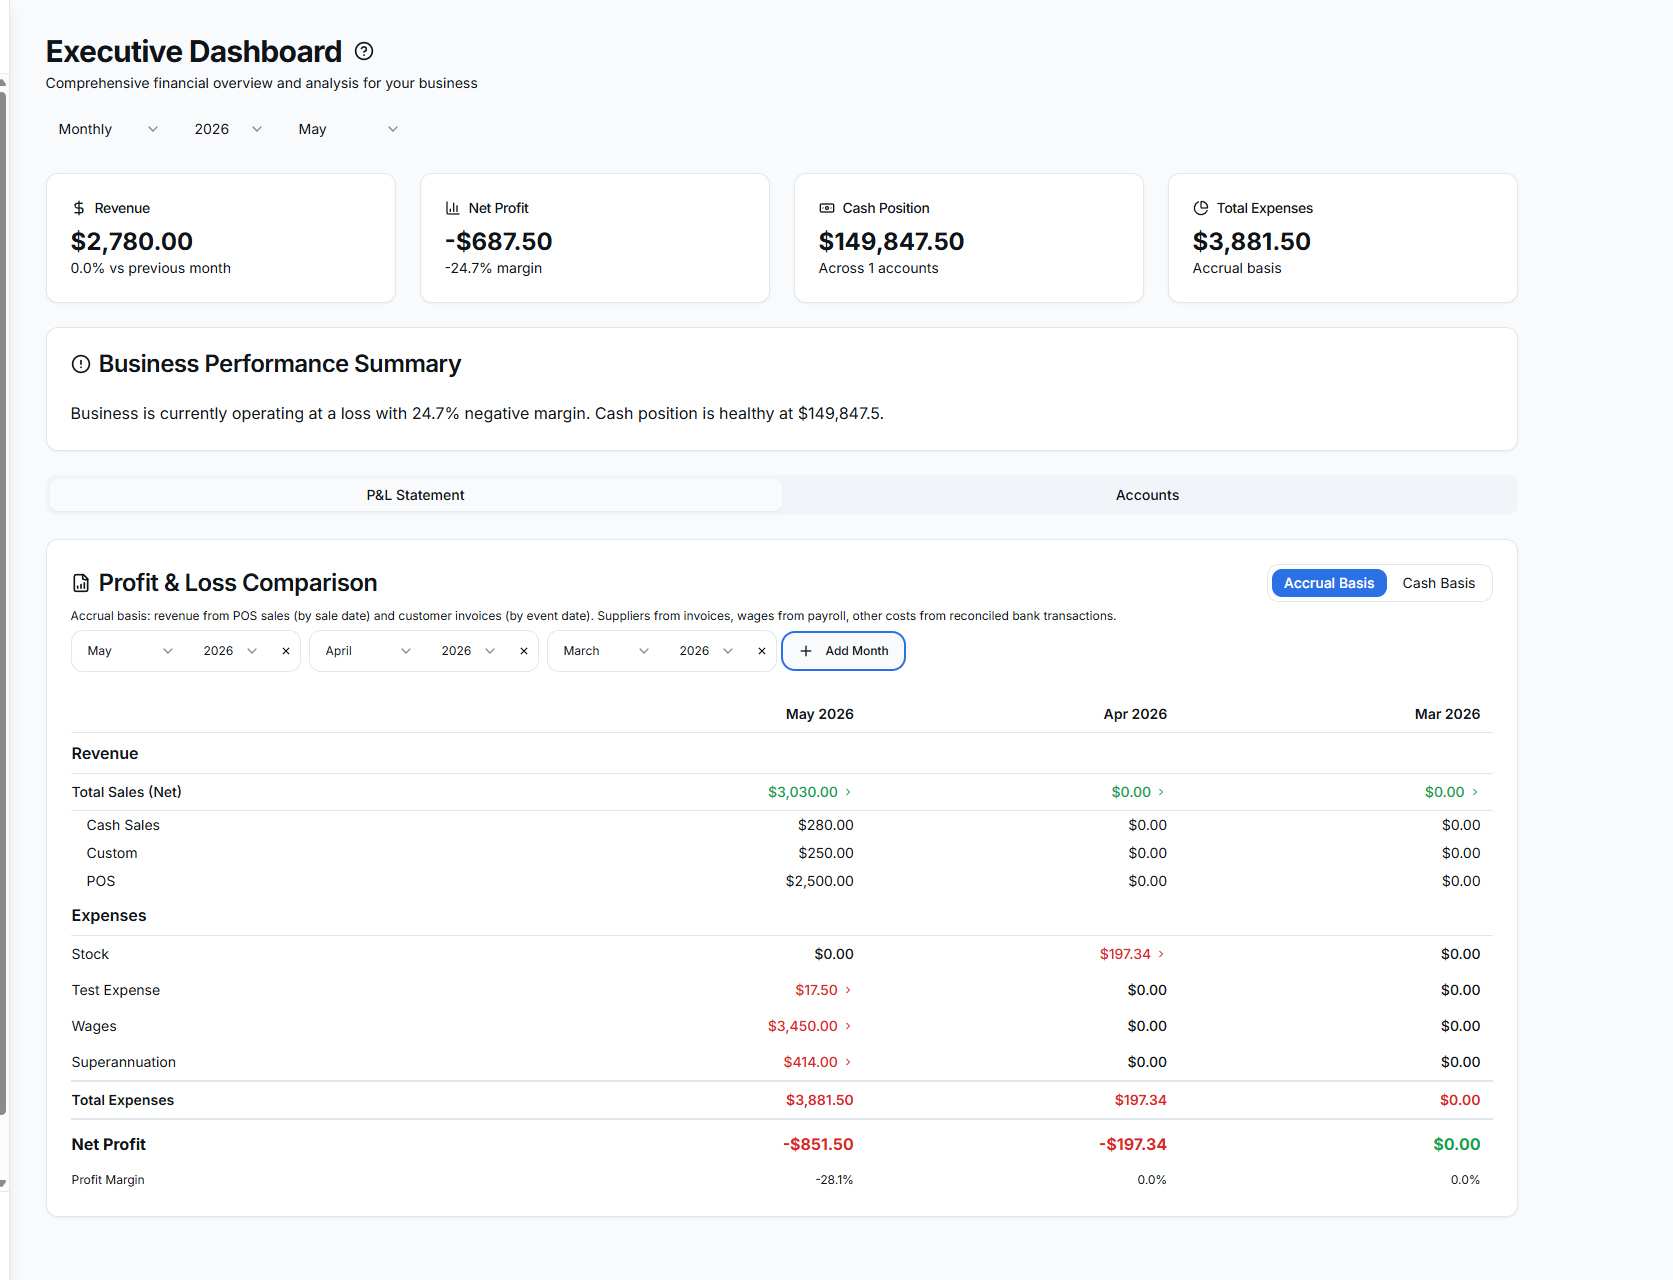Image resolution: width=1673 pixels, height=1280 pixels.
Task: Remove the May 2026 comparison column
Action: pos(286,651)
